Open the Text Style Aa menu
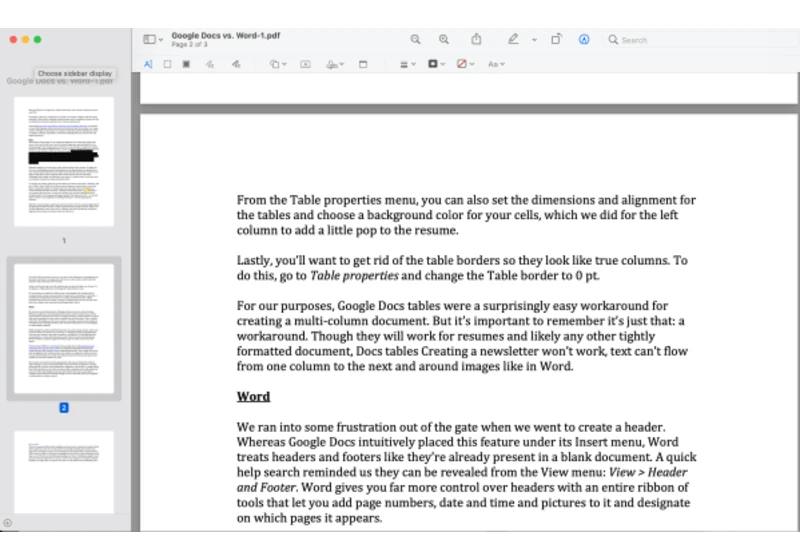800x560 pixels. click(496, 64)
